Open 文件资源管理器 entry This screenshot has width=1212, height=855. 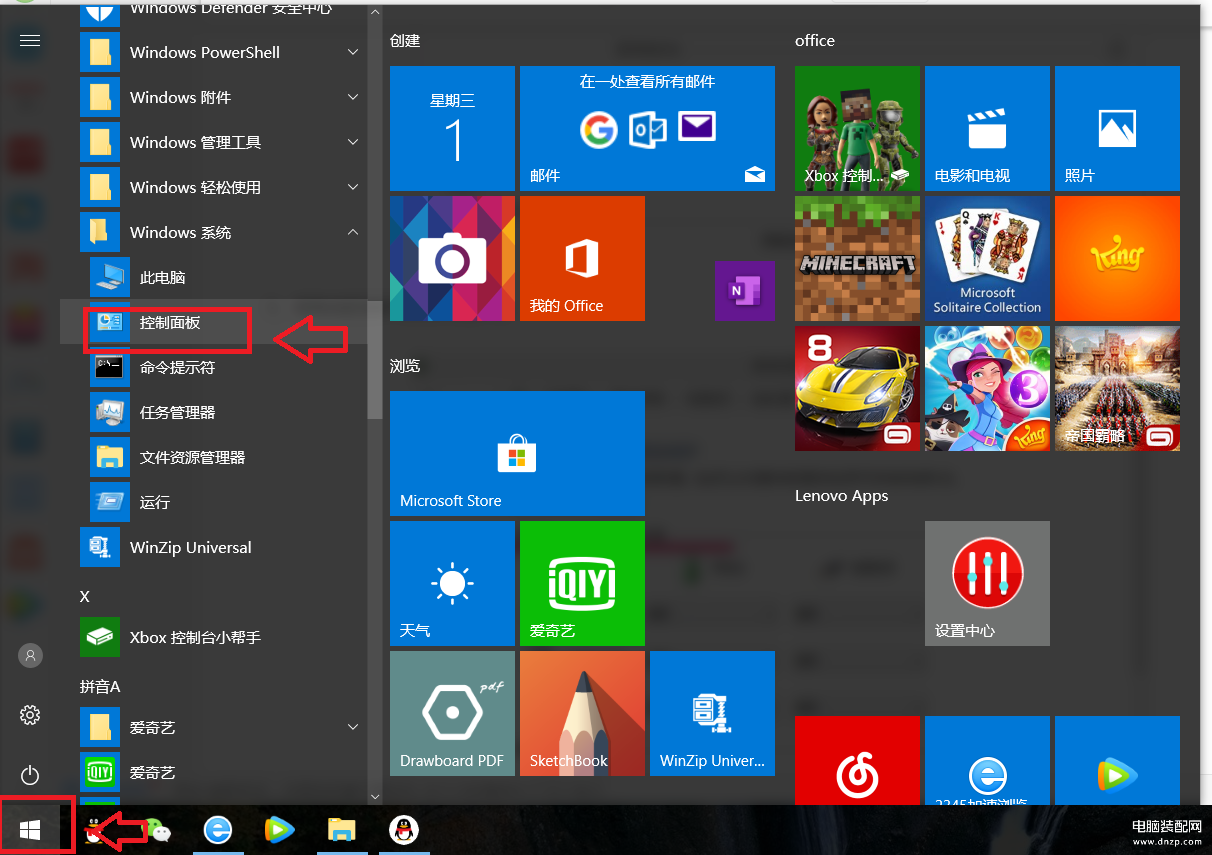(x=214, y=457)
